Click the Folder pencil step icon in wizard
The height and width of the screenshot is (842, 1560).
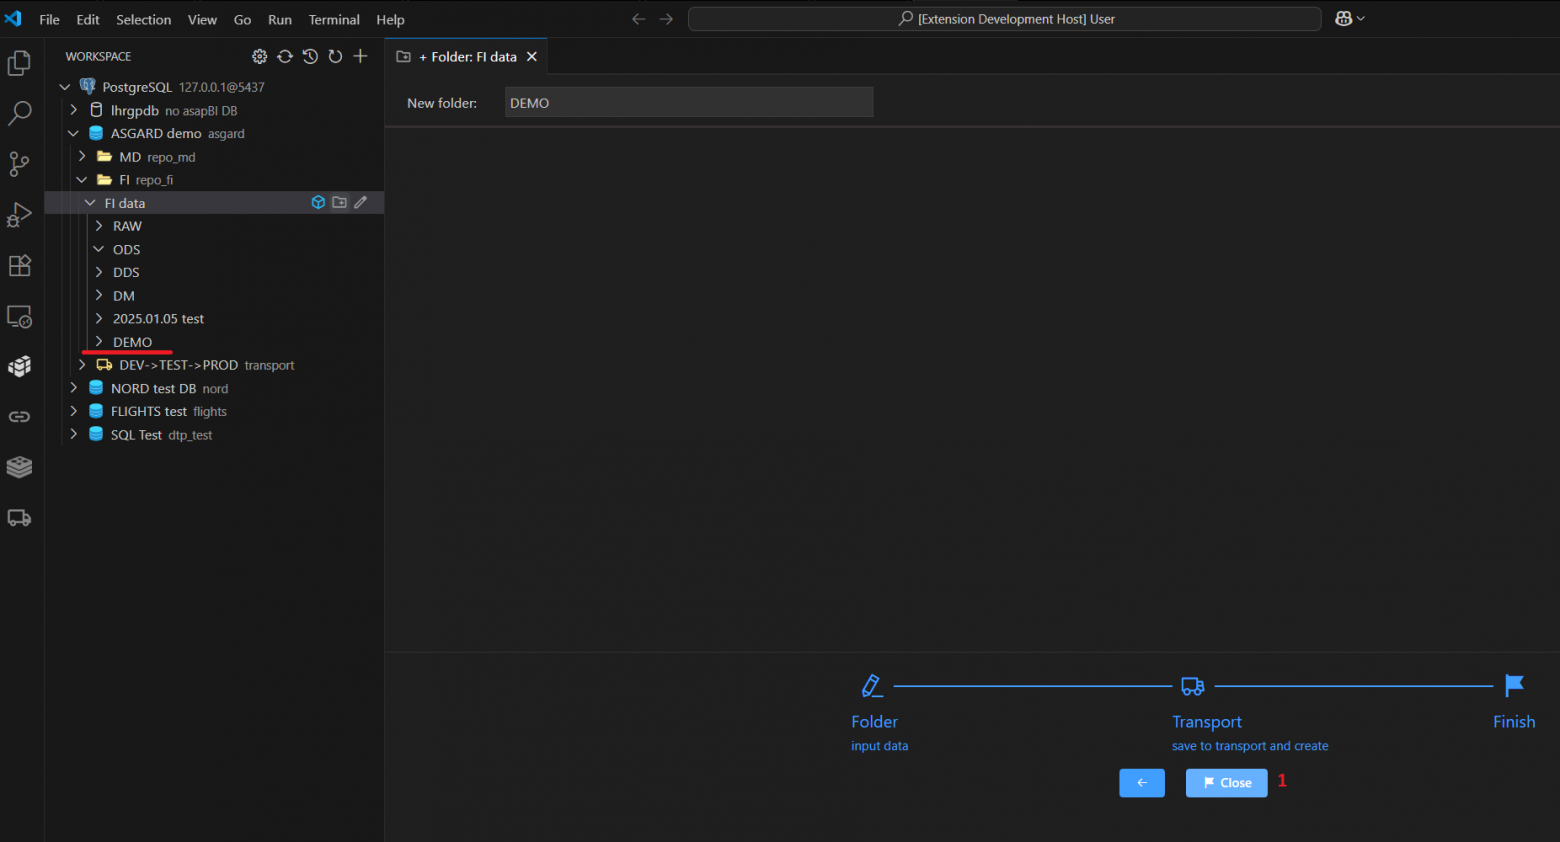872,686
